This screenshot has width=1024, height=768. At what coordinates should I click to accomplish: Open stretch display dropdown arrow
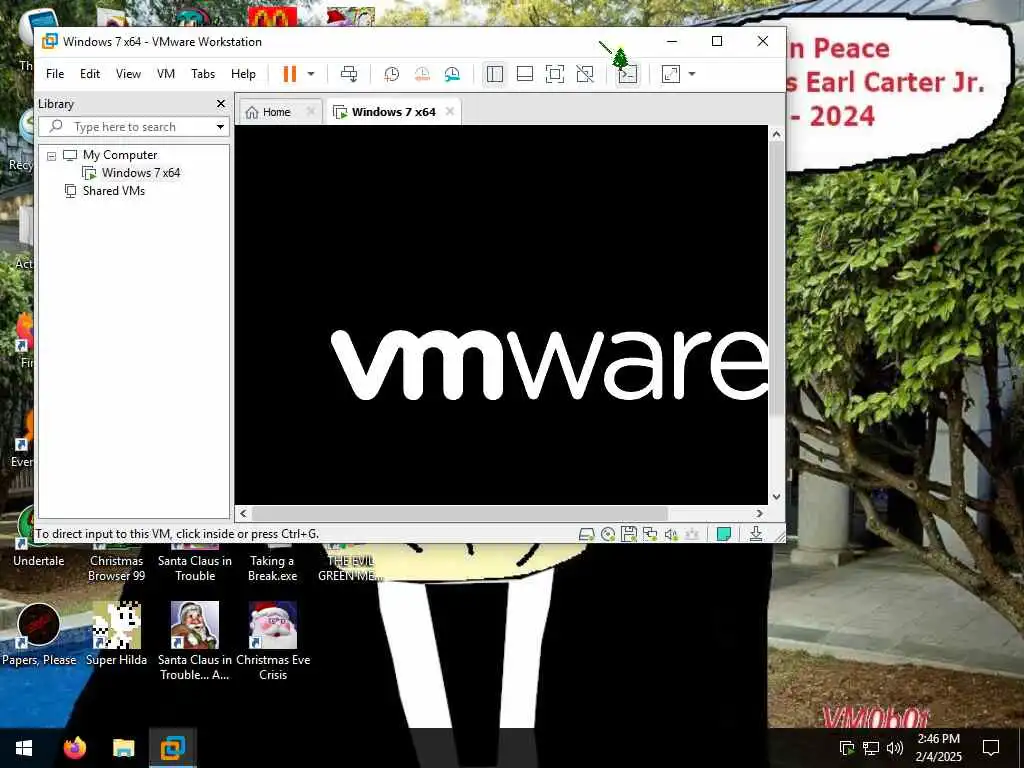point(692,74)
